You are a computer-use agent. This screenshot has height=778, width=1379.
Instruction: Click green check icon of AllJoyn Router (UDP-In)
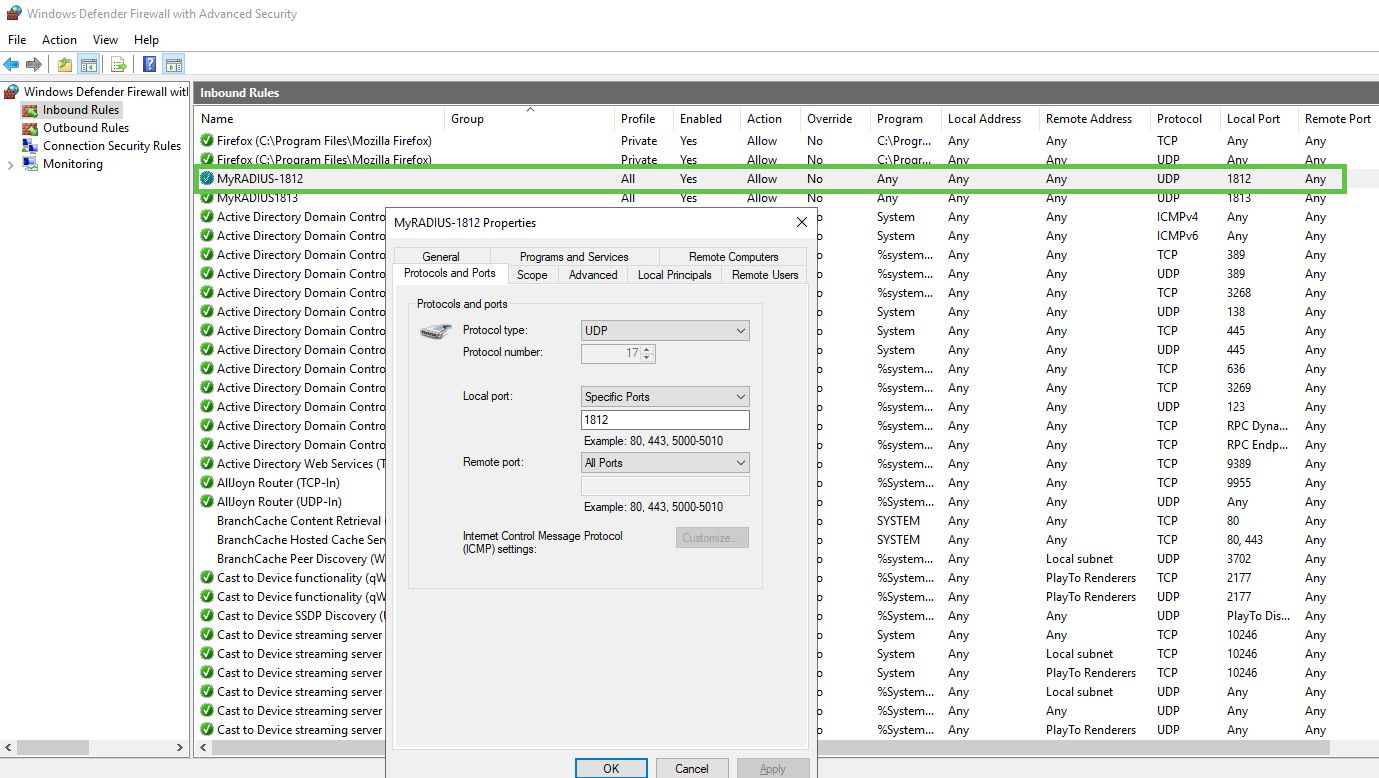[x=207, y=502]
